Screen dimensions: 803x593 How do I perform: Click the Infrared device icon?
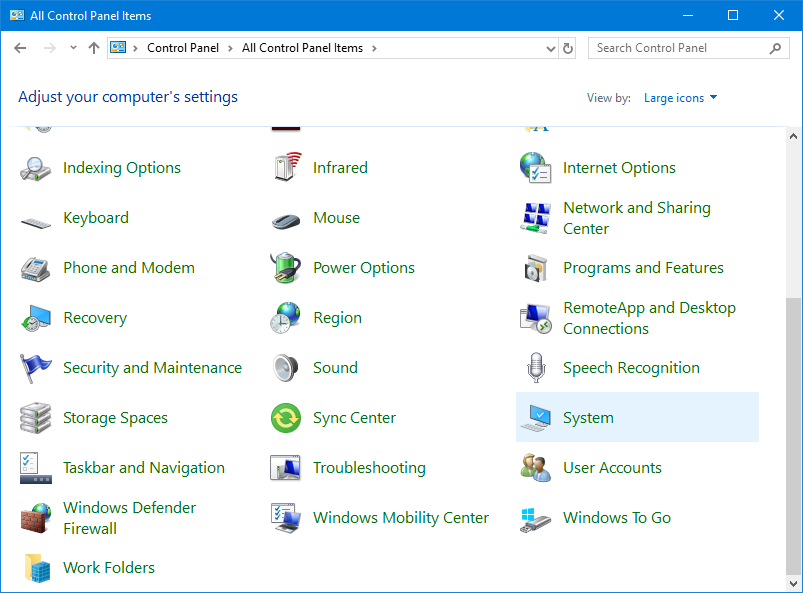[x=286, y=167]
